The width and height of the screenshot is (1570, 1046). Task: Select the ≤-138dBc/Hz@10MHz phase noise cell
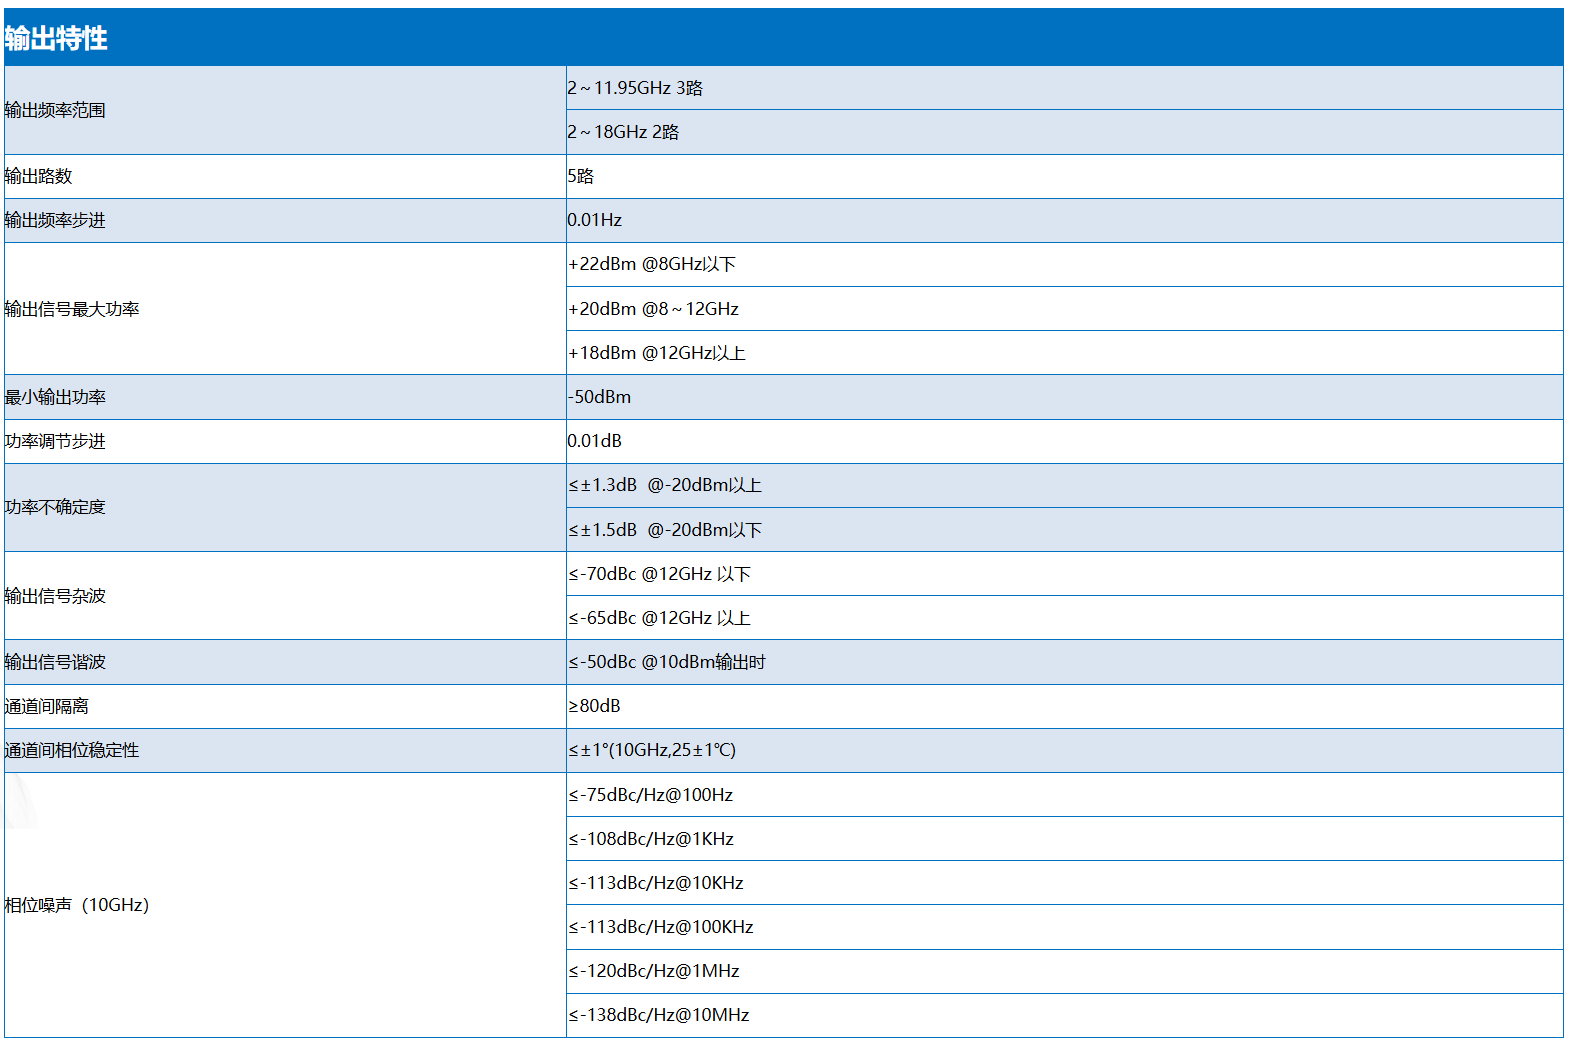tap(659, 1015)
